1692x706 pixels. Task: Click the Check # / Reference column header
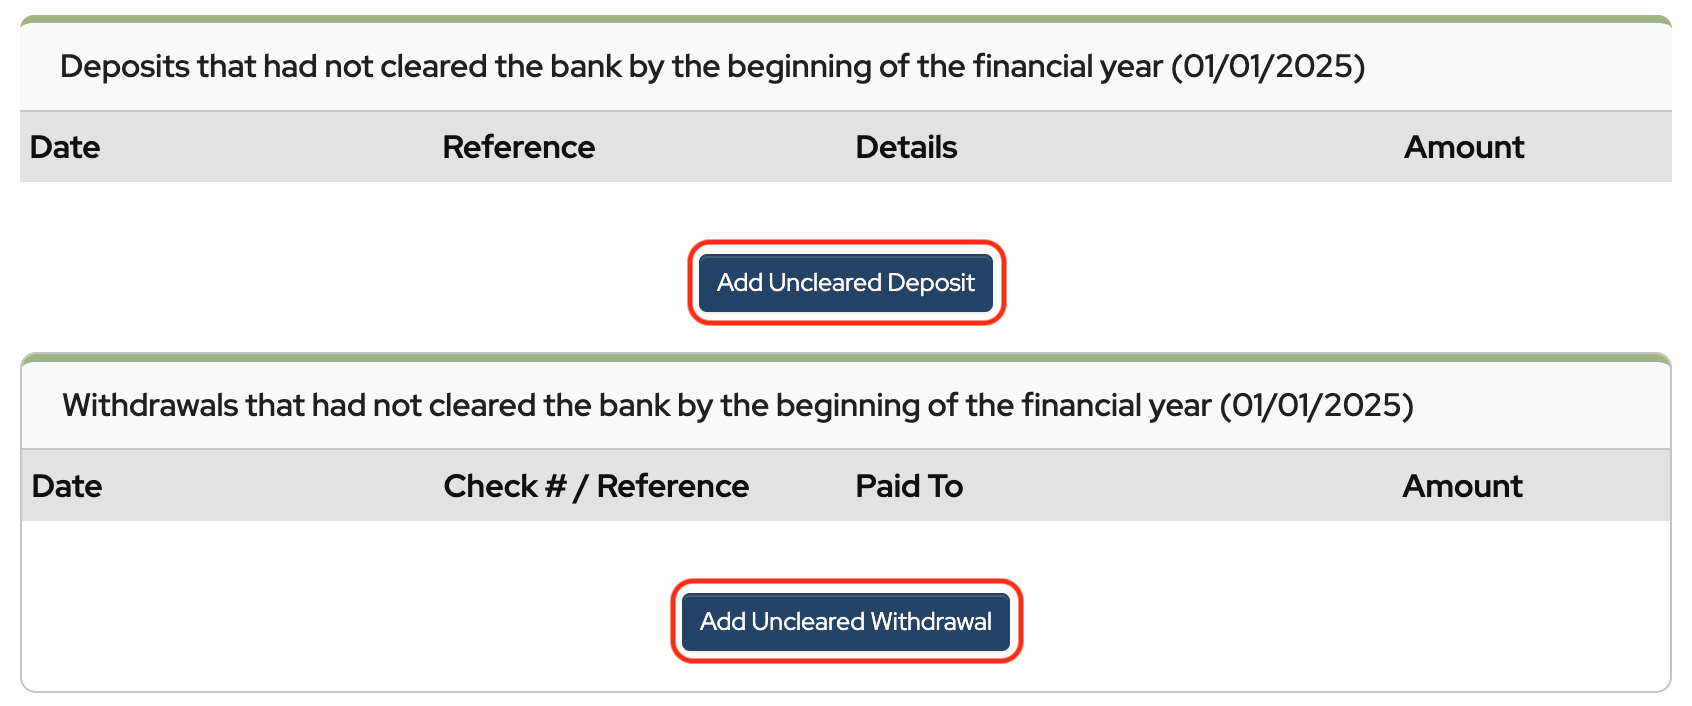[596, 486]
